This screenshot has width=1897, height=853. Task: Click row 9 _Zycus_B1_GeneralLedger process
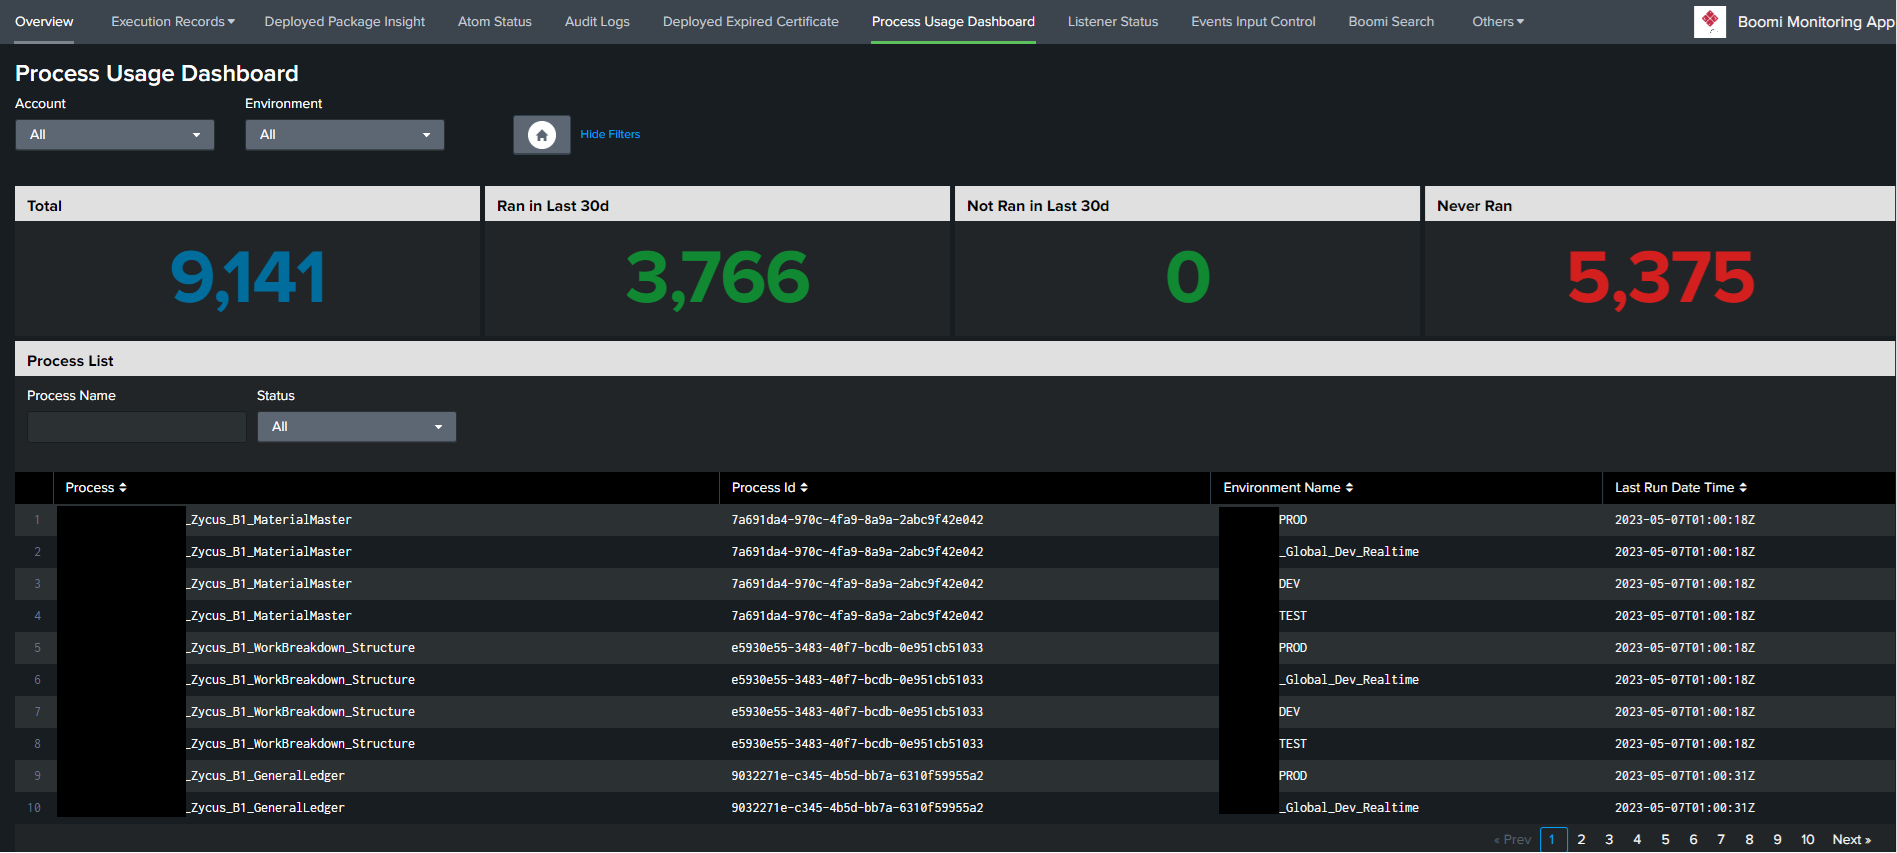pos(265,776)
